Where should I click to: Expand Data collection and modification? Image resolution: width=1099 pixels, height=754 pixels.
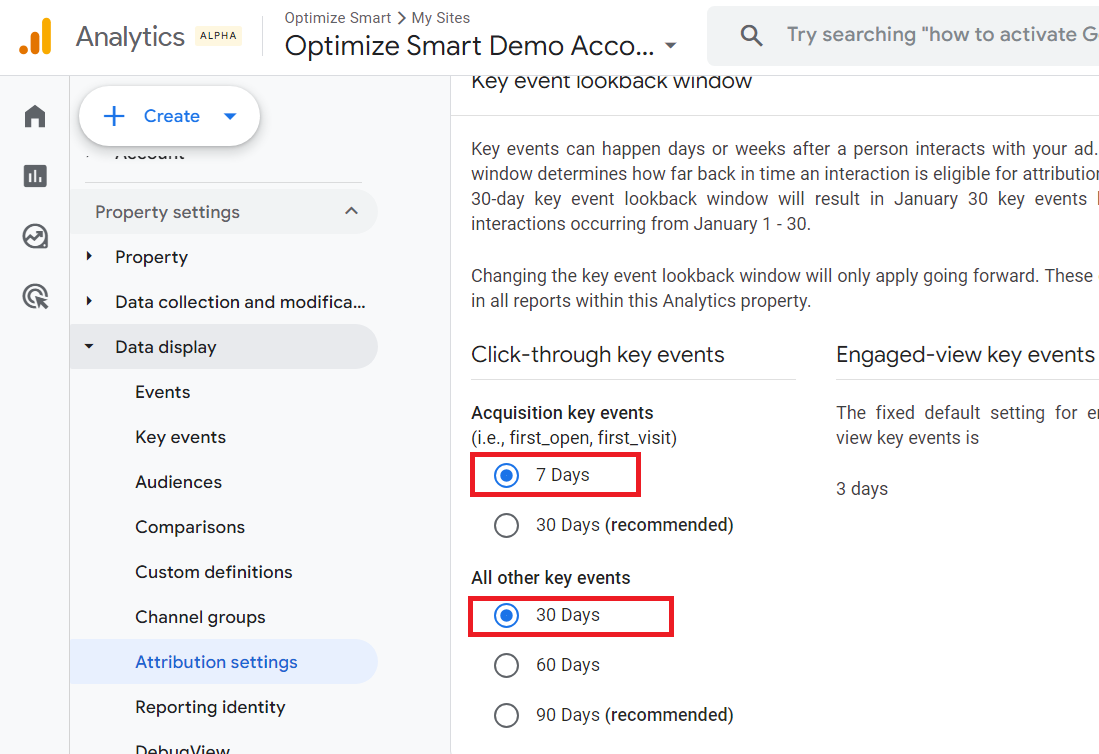(x=90, y=302)
